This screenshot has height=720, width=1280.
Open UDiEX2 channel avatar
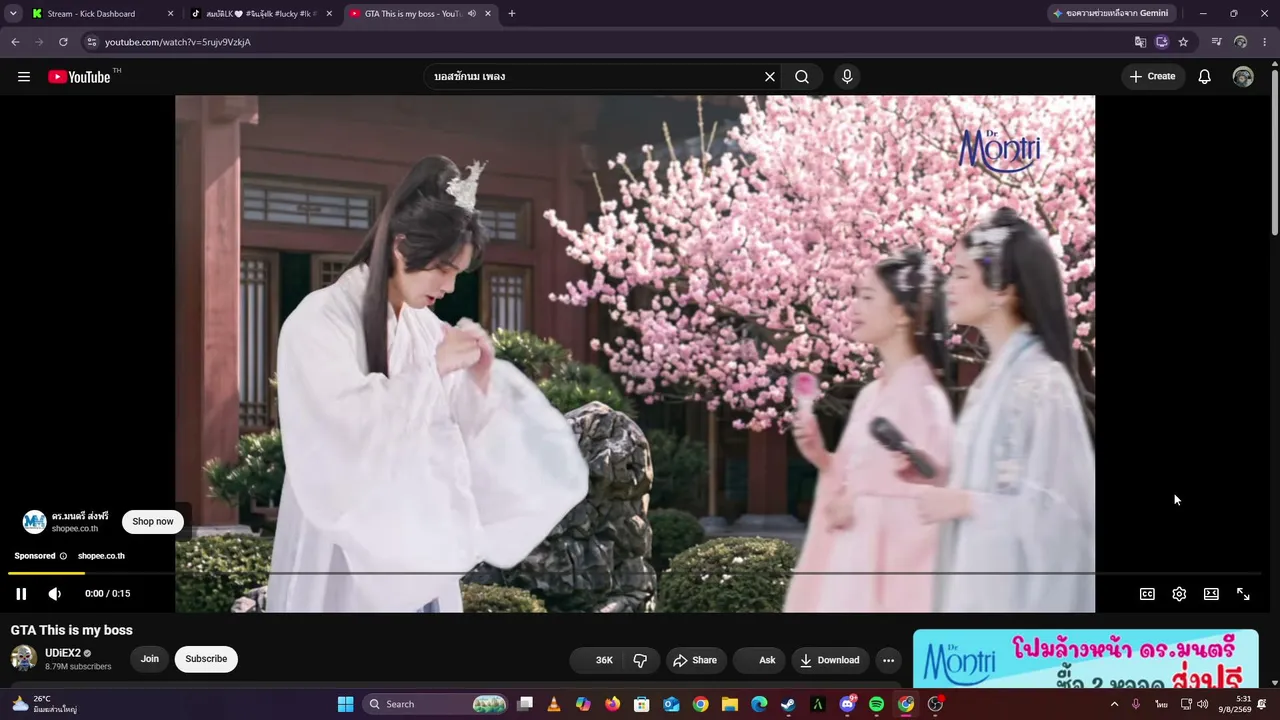click(x=24, y=658)
